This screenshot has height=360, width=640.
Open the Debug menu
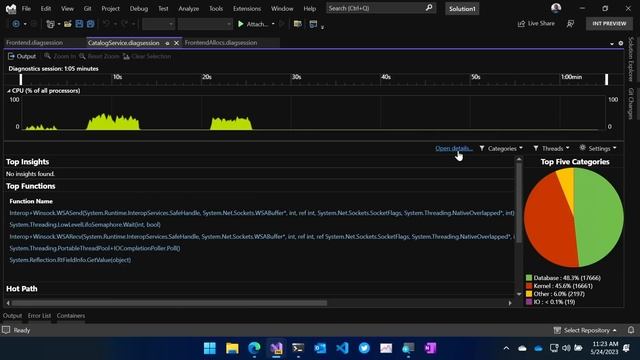[x=139, y=8]
